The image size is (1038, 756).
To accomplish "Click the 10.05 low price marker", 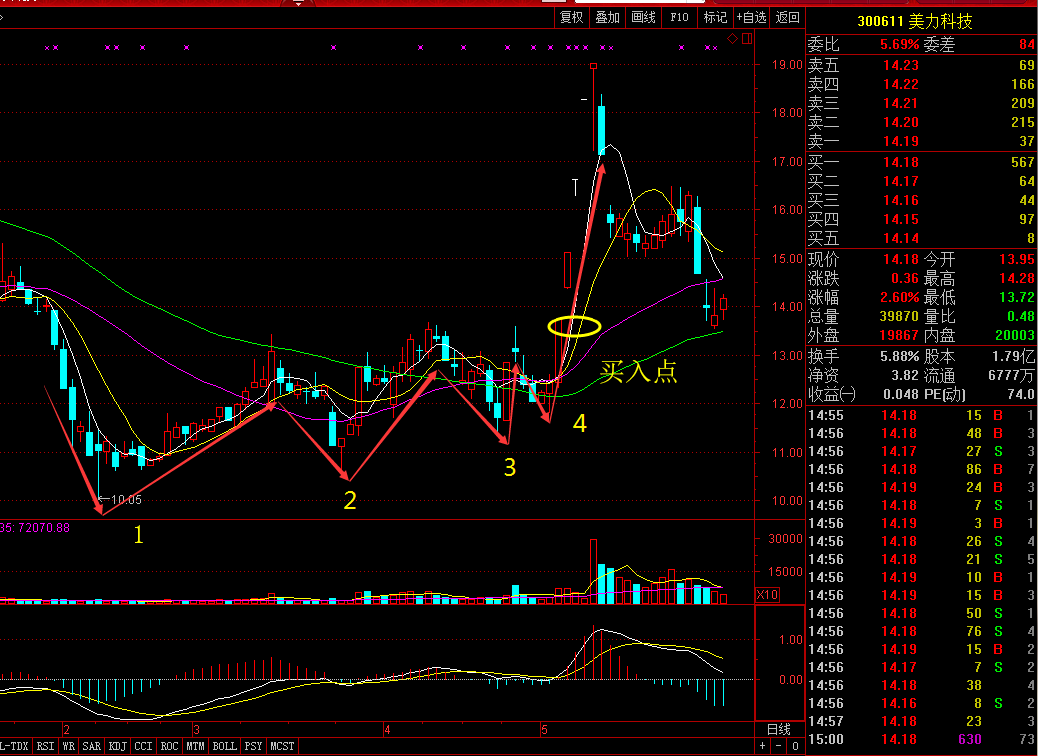I will click(124, 499).
